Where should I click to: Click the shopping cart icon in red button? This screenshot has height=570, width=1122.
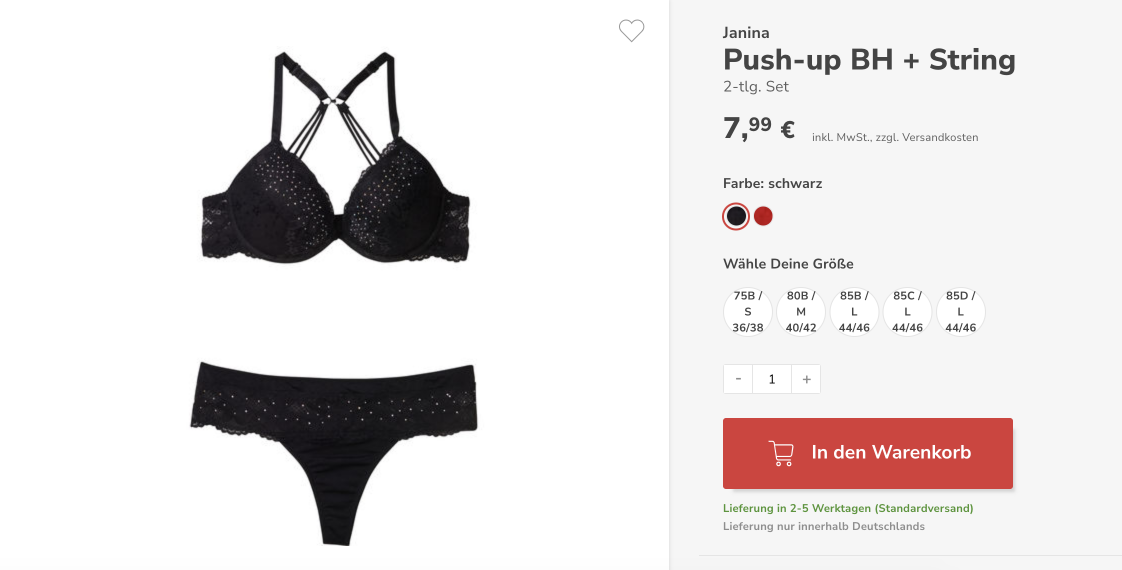point(781,453)
